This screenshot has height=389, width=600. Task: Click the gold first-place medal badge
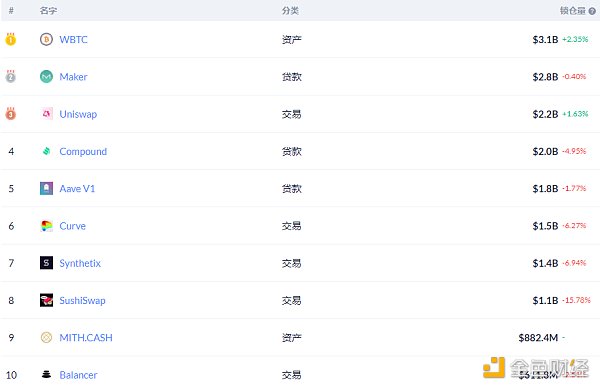[11, 39]
